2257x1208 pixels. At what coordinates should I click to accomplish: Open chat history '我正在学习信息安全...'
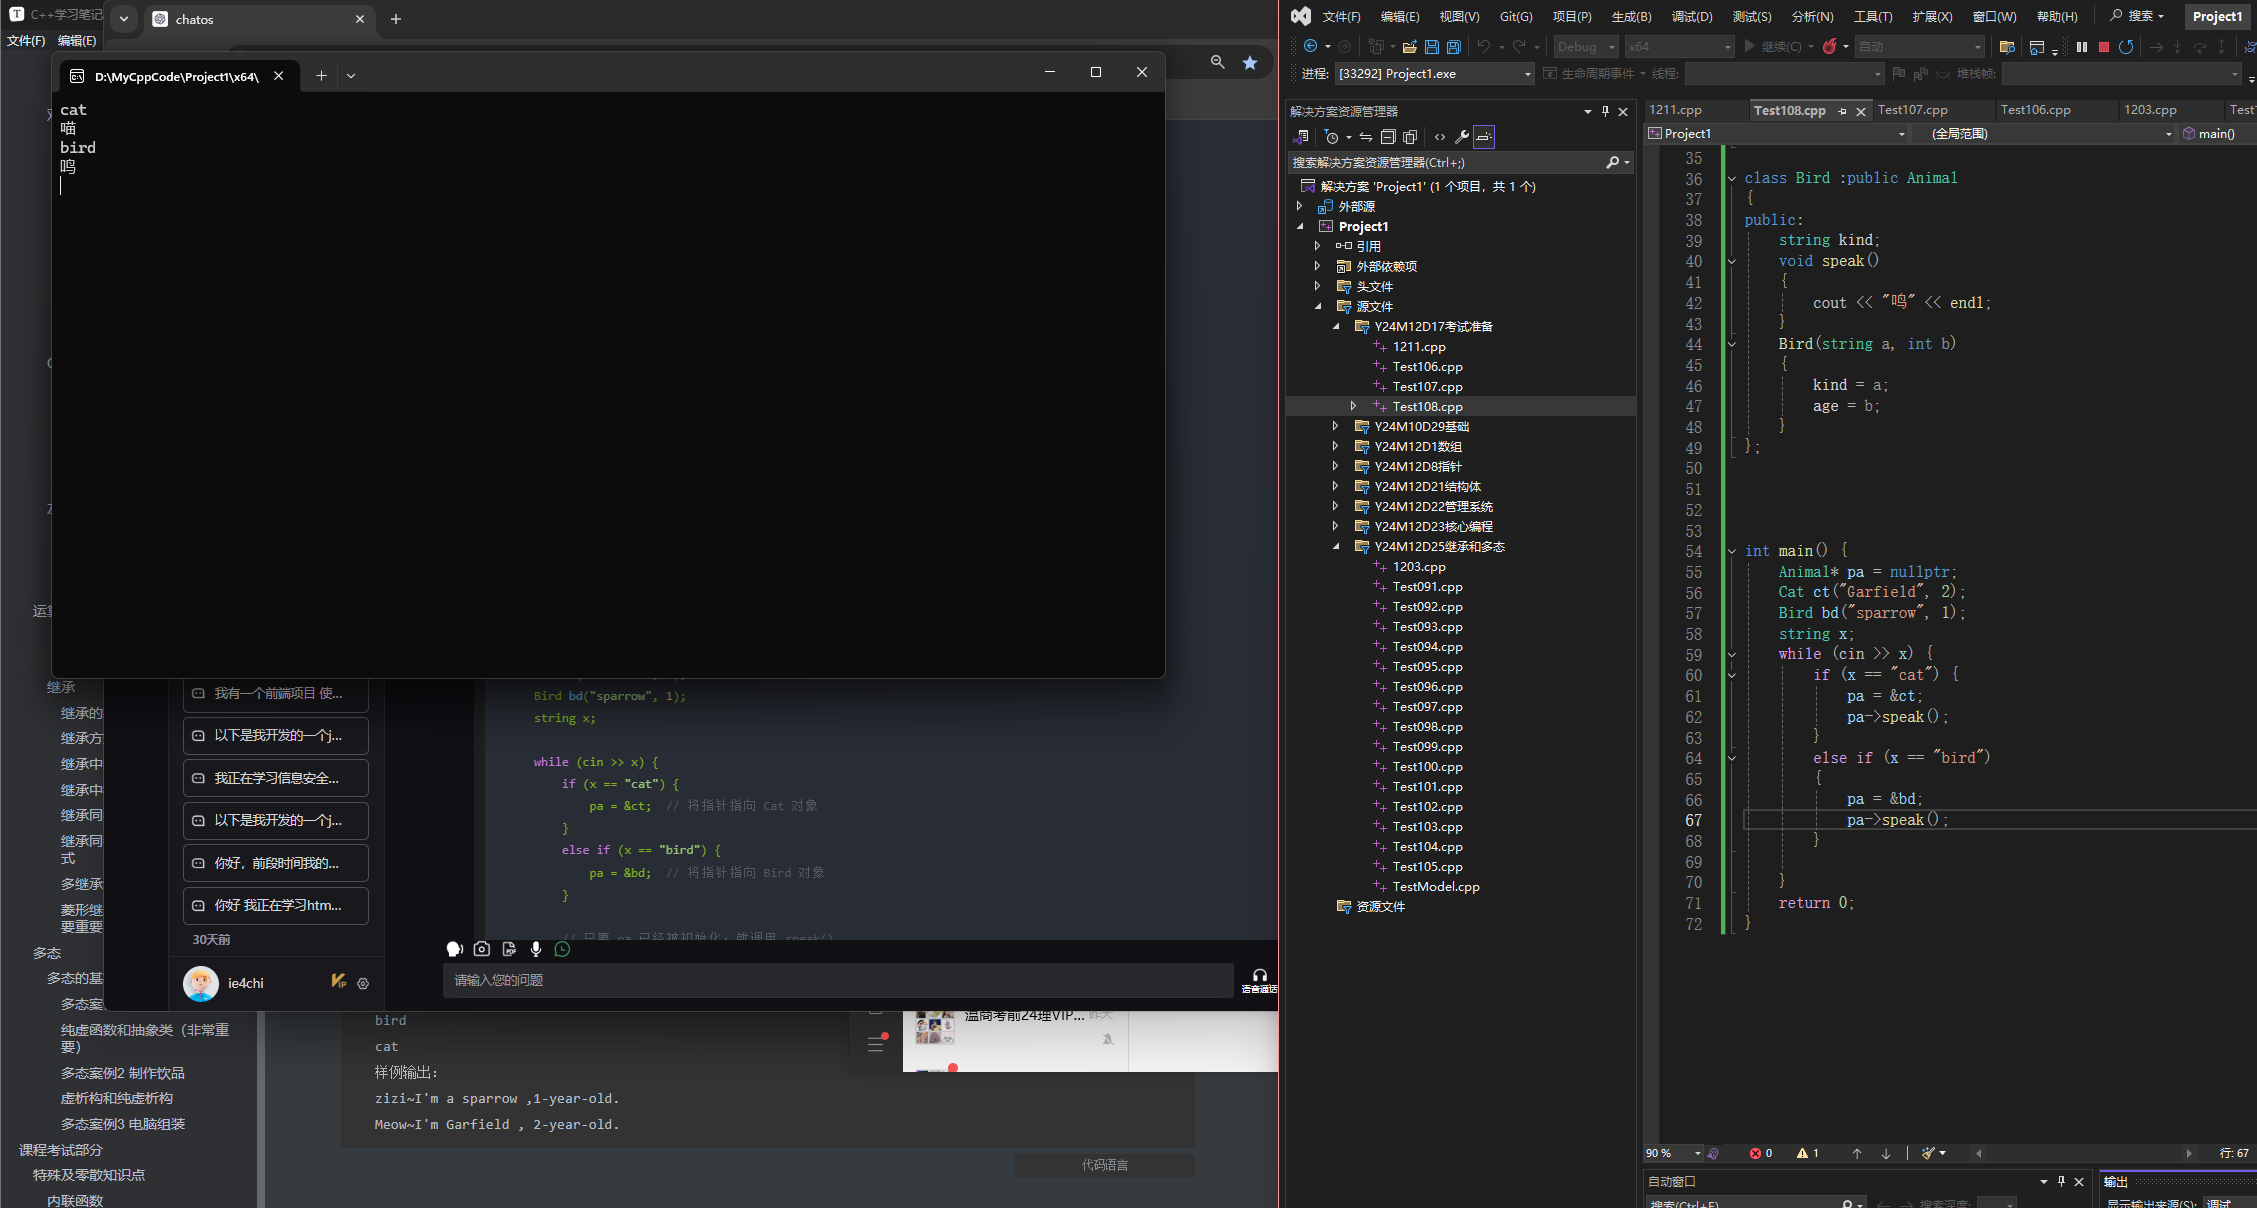tap(276, 778)
